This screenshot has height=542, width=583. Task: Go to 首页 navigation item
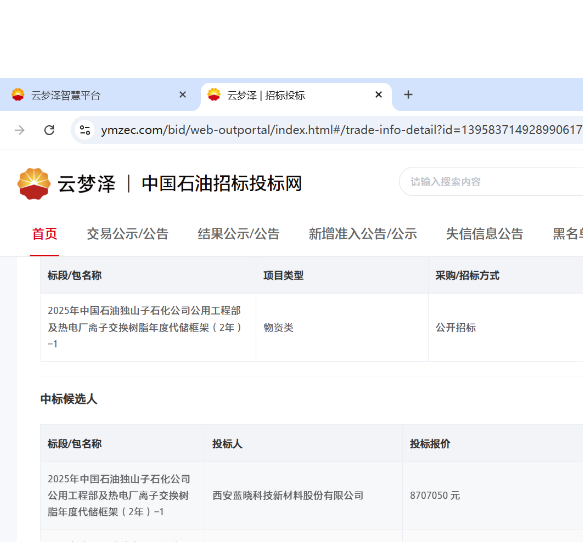point(45,234)
